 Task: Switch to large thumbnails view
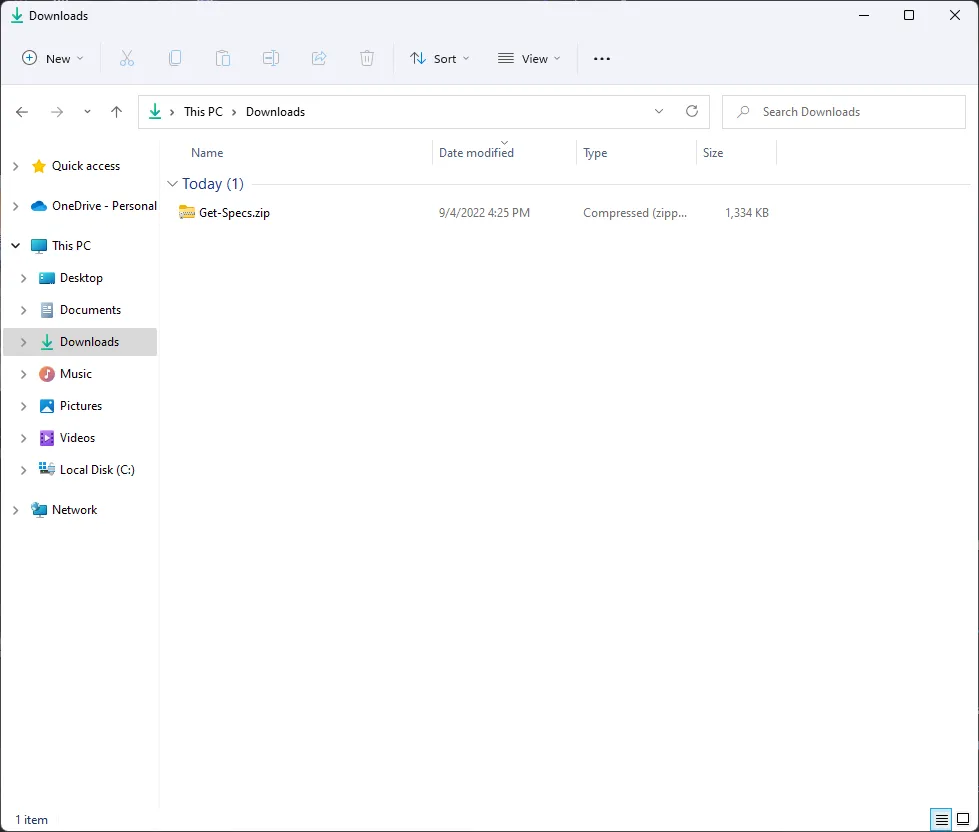coord(965,819)
